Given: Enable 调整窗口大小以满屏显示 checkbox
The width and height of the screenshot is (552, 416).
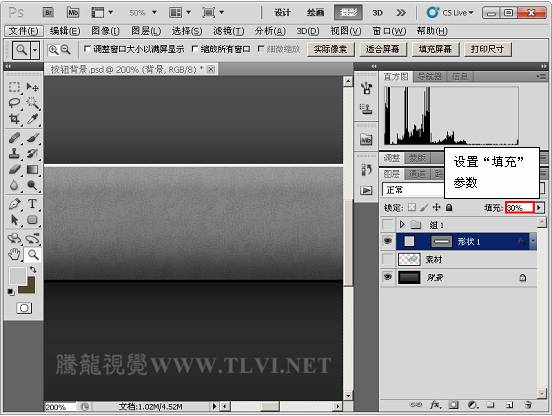Looking at the screenshot, I should (x=87, y=49).
